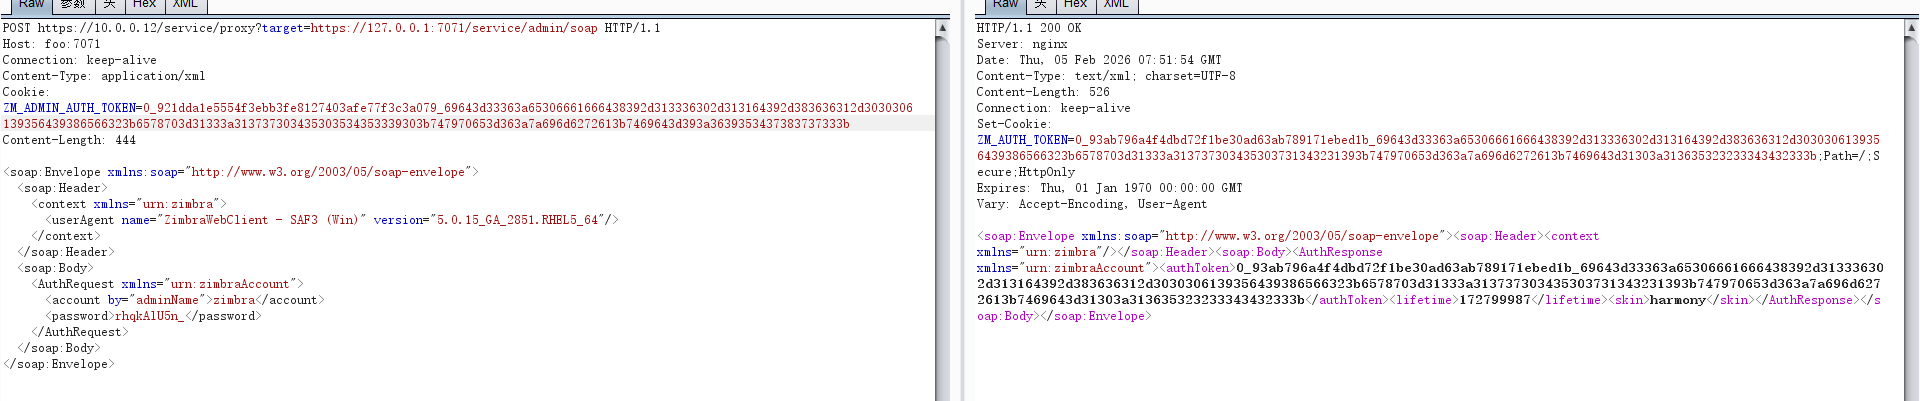Open the request XML tab

(185, 5)
